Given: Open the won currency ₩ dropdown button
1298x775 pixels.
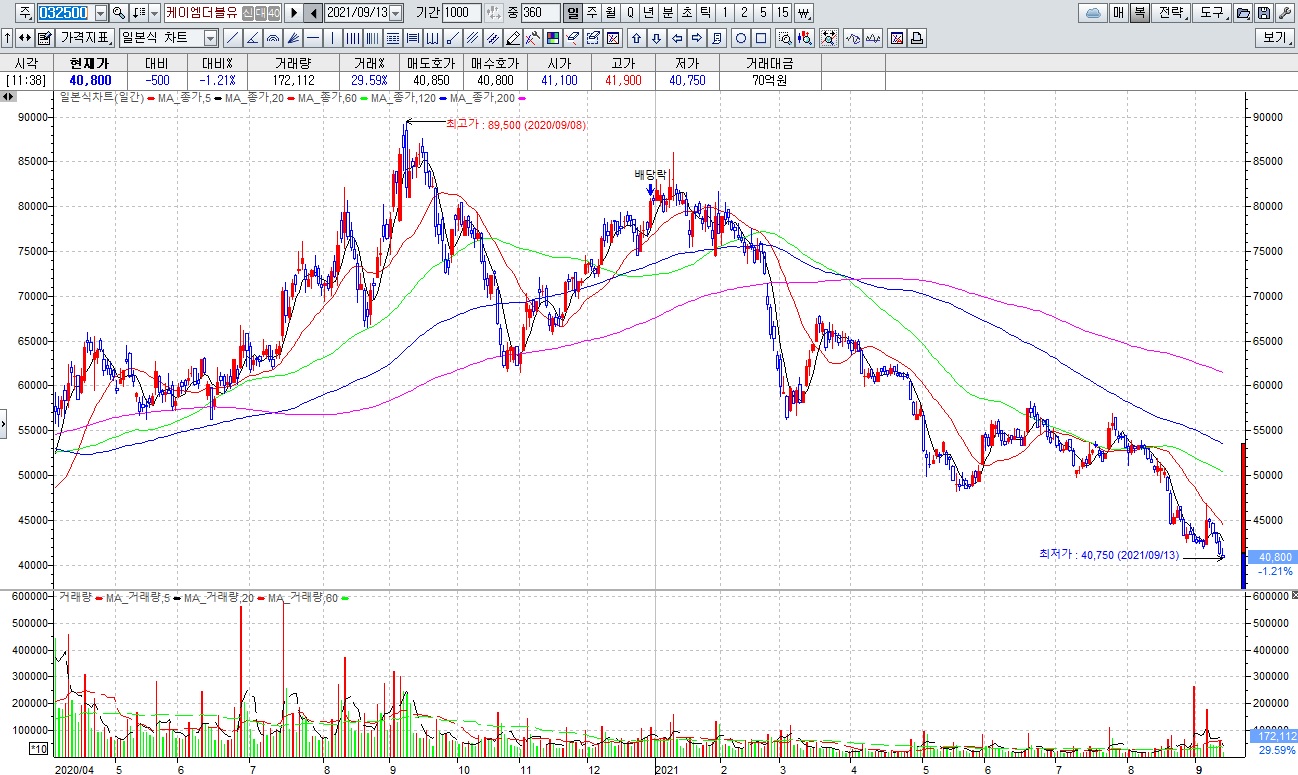Looking at the screenshot, I should click(x=804, y=13).
